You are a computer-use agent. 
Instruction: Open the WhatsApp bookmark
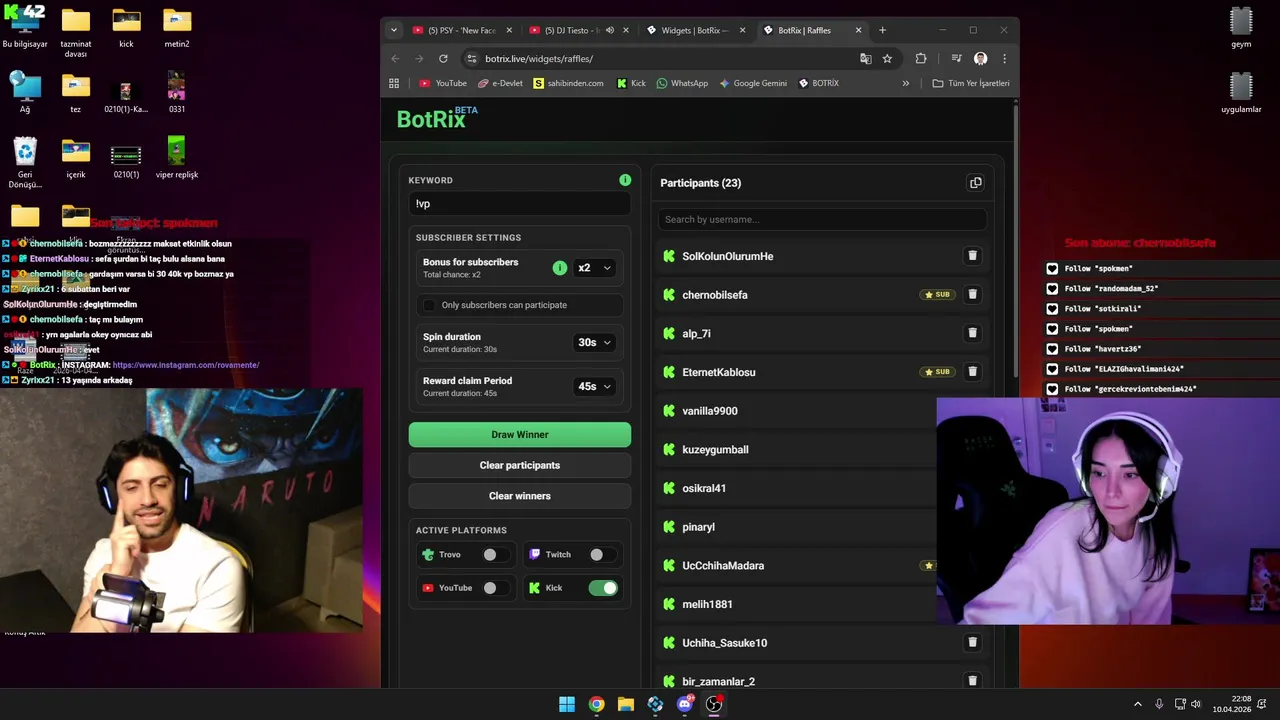(x=682, y=83)
